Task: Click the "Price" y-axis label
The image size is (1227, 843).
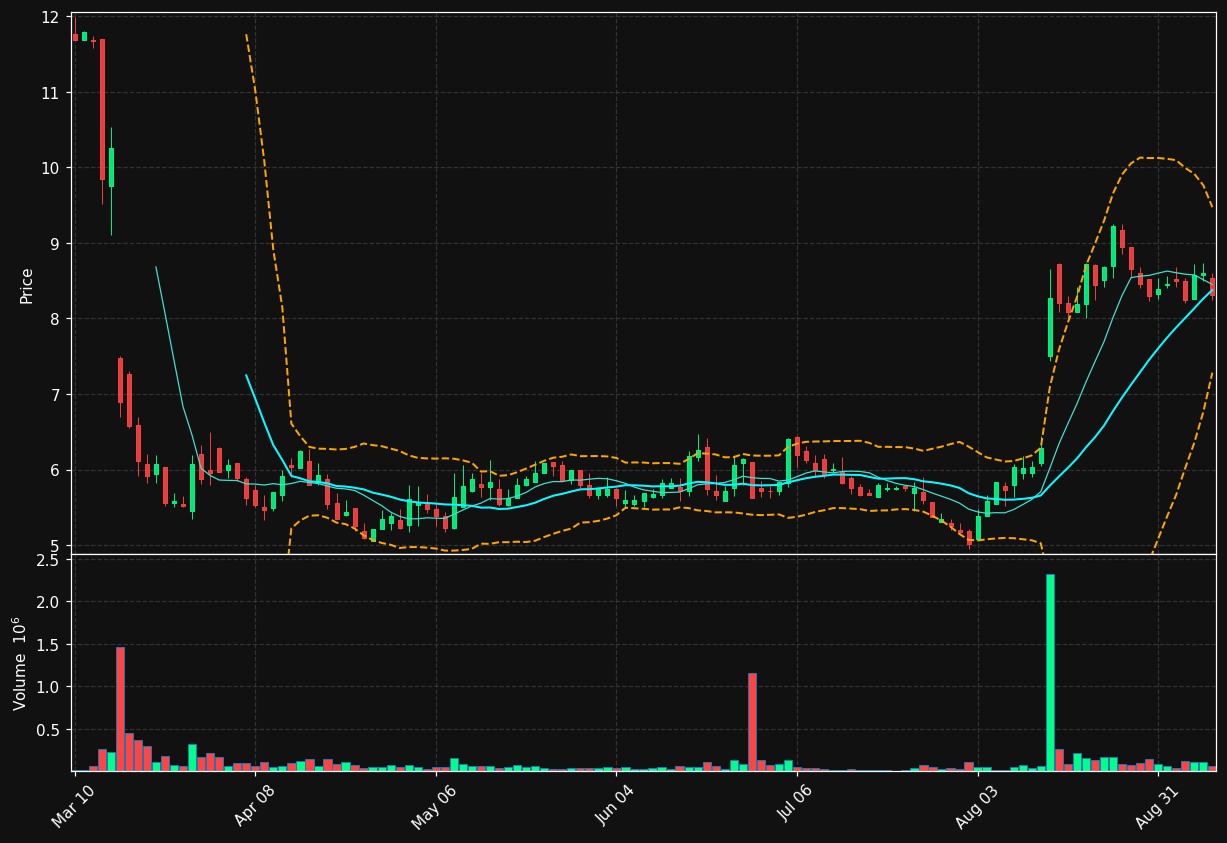Action: pos(27,286)
